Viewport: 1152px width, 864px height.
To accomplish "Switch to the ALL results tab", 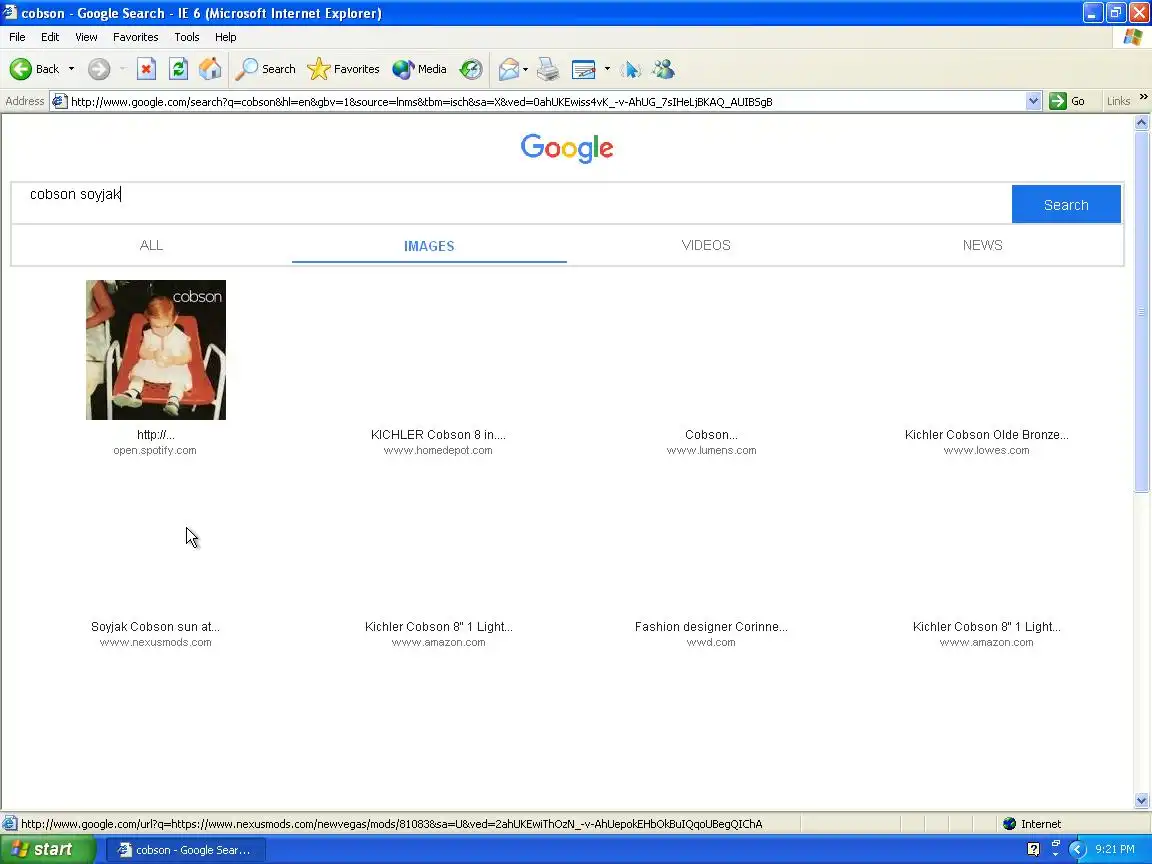I will pyautogui.click(x=151, y=245).
